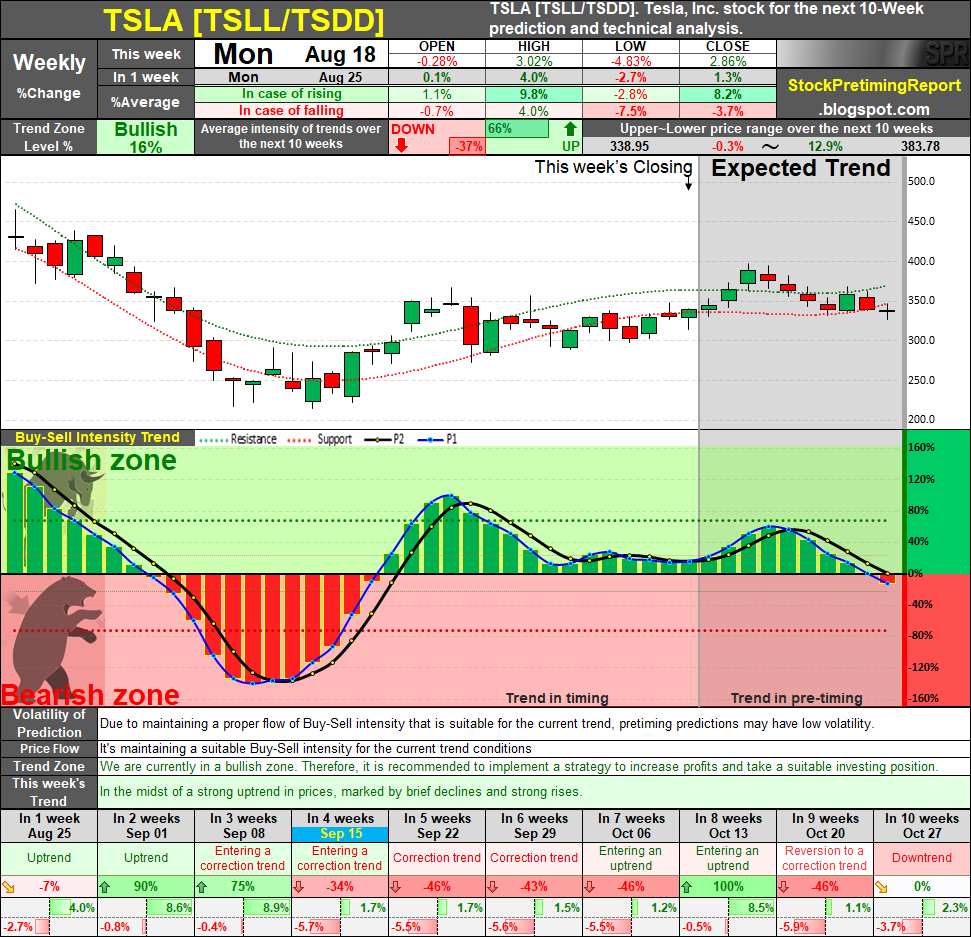Click the 8.6% green bar under Sep 01
The image size is (971, 937).
pyautogui.click(x=170, y=908)
